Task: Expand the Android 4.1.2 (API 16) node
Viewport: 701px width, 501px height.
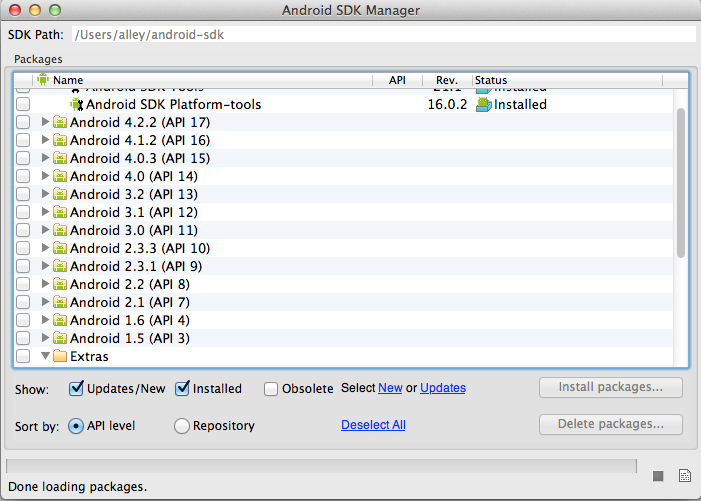Action: click(45, 139)
